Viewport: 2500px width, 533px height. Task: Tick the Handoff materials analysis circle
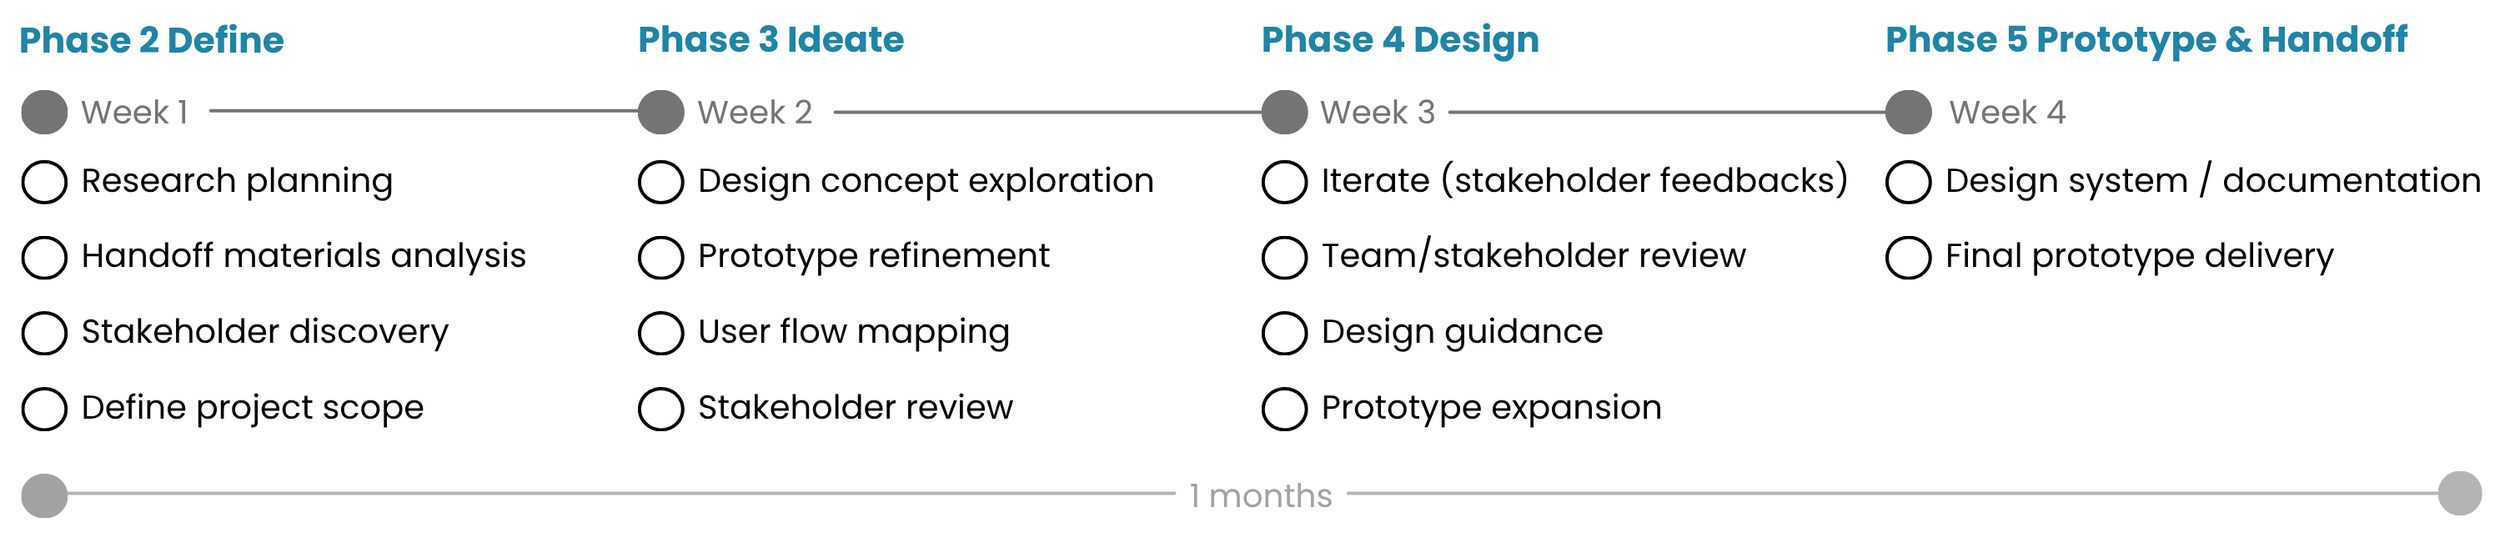44,257
